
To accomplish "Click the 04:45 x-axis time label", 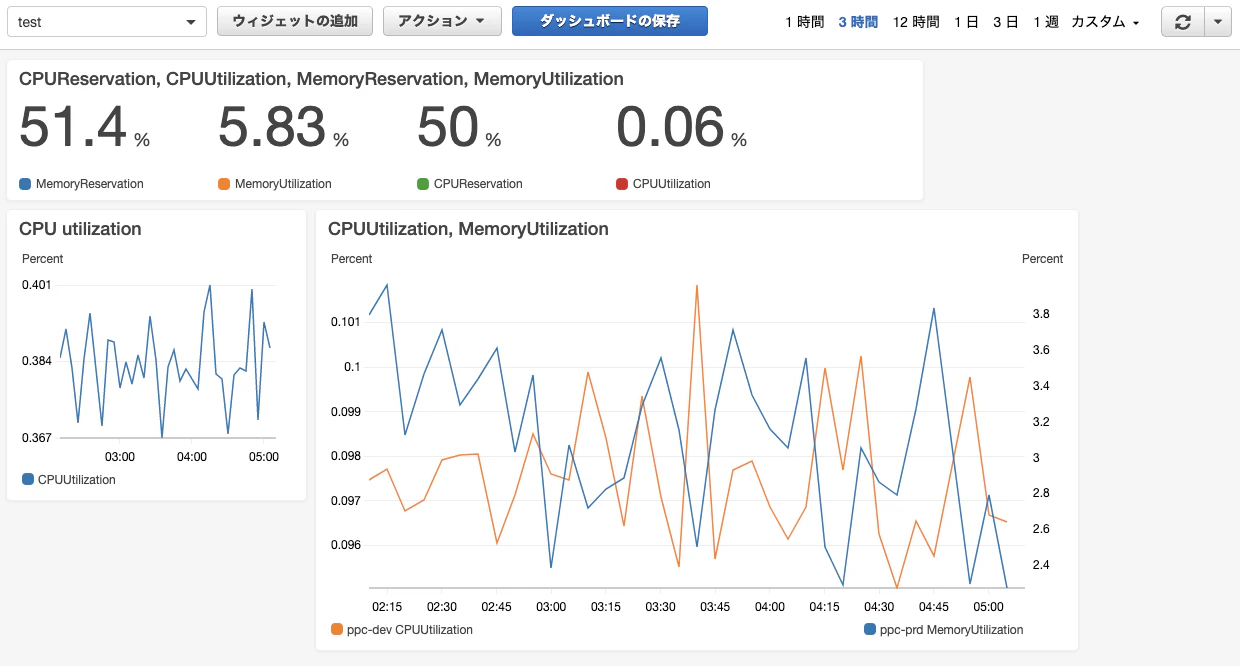I will (934, 607).
